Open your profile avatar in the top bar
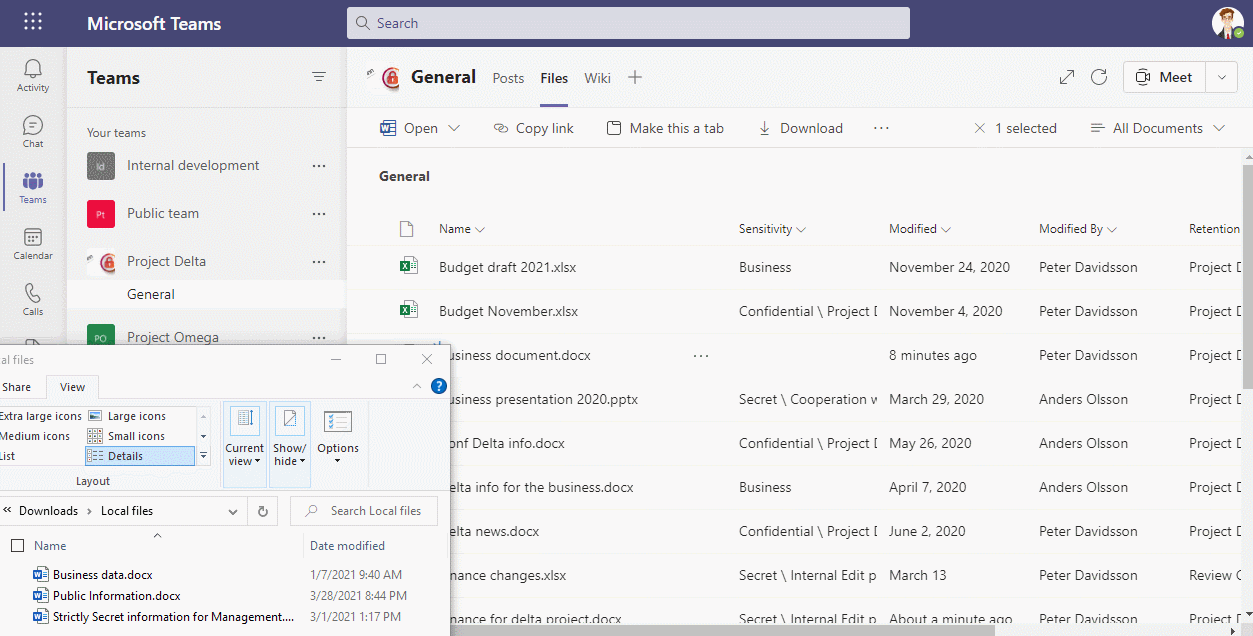The width and height of the screenshot is (1253, 636). [1227, 22]
